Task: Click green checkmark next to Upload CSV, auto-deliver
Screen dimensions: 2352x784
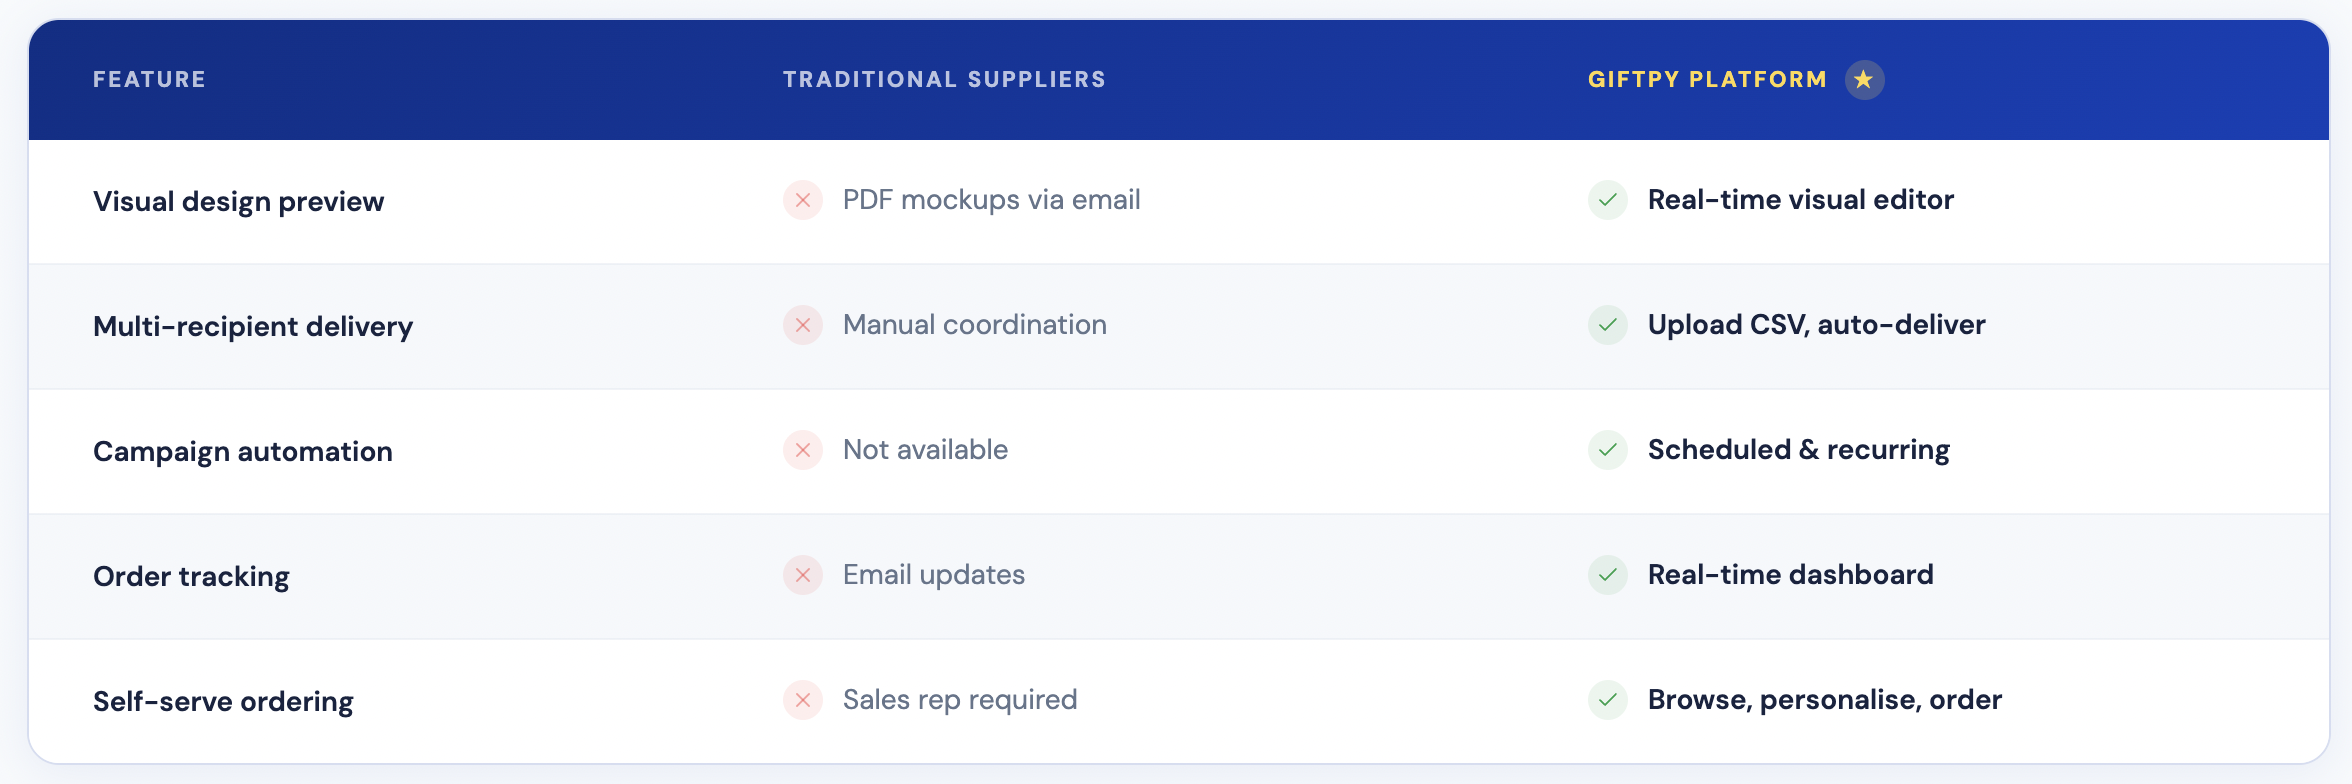Action: tap(1607, 325)
